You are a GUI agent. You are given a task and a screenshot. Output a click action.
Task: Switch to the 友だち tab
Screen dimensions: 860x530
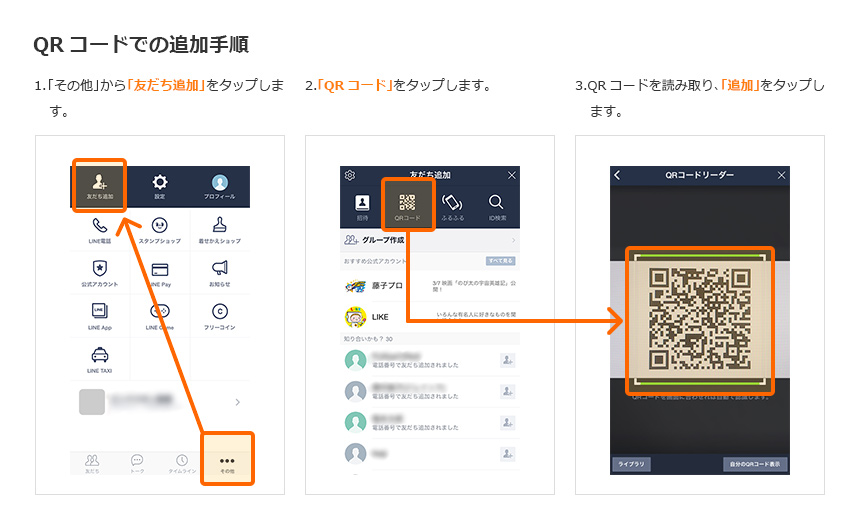(92, 464)
